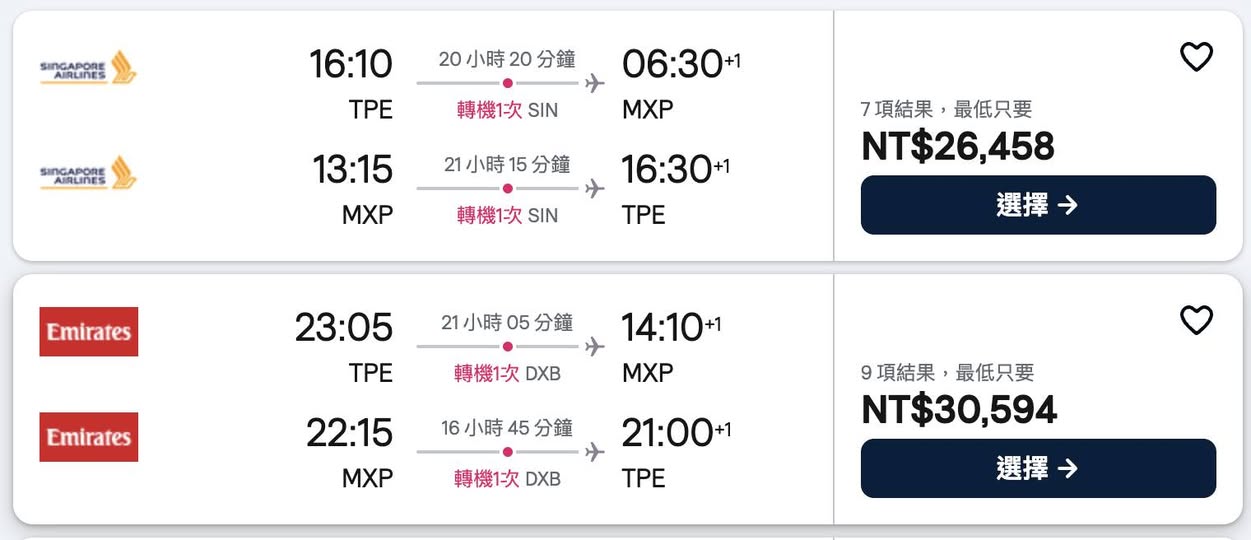The height and width of the screenshot is (540, 1251).
Task: Click the plane icon on 21-hour 15-minute flight
Action: (595, 188)
